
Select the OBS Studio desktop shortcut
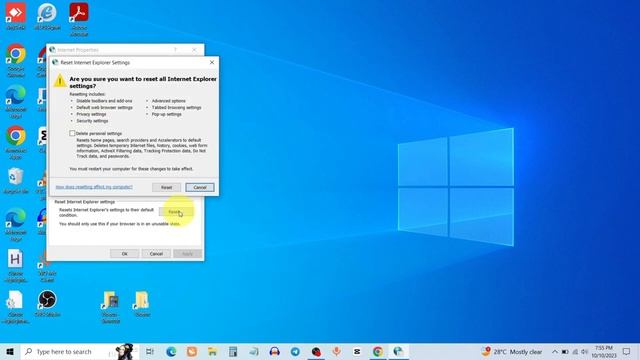pyautogui.click(x=47, y=303)
